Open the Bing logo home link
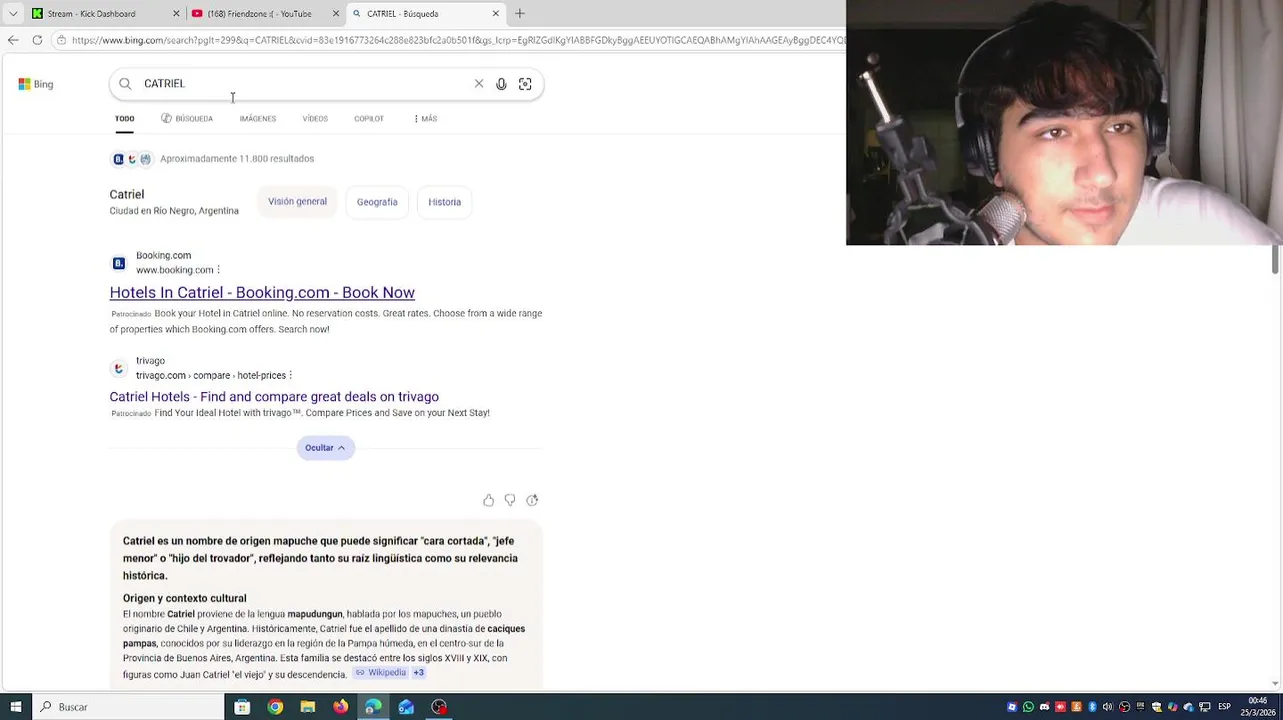The width and height of the screenshot is (1283, 720). 36,84
